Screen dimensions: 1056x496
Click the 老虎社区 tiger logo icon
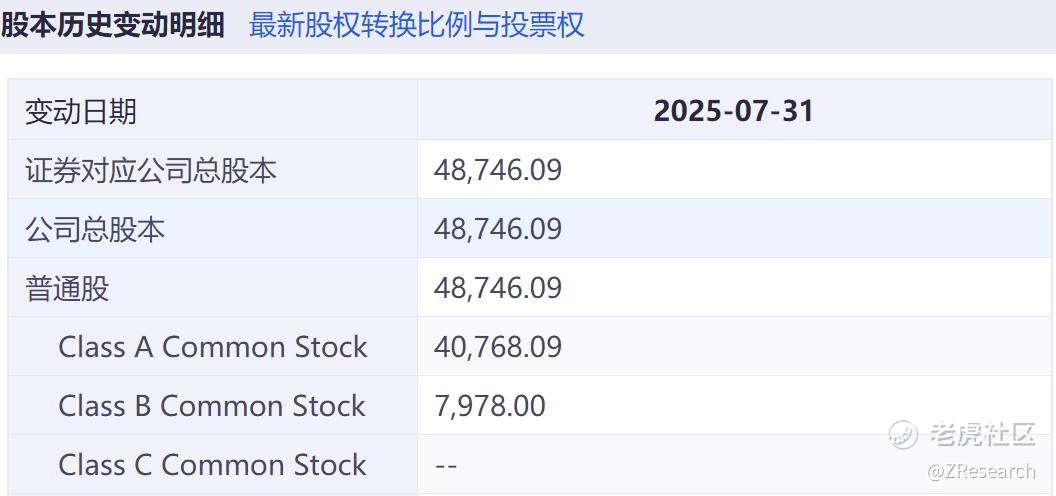click(x=903, y=434)
